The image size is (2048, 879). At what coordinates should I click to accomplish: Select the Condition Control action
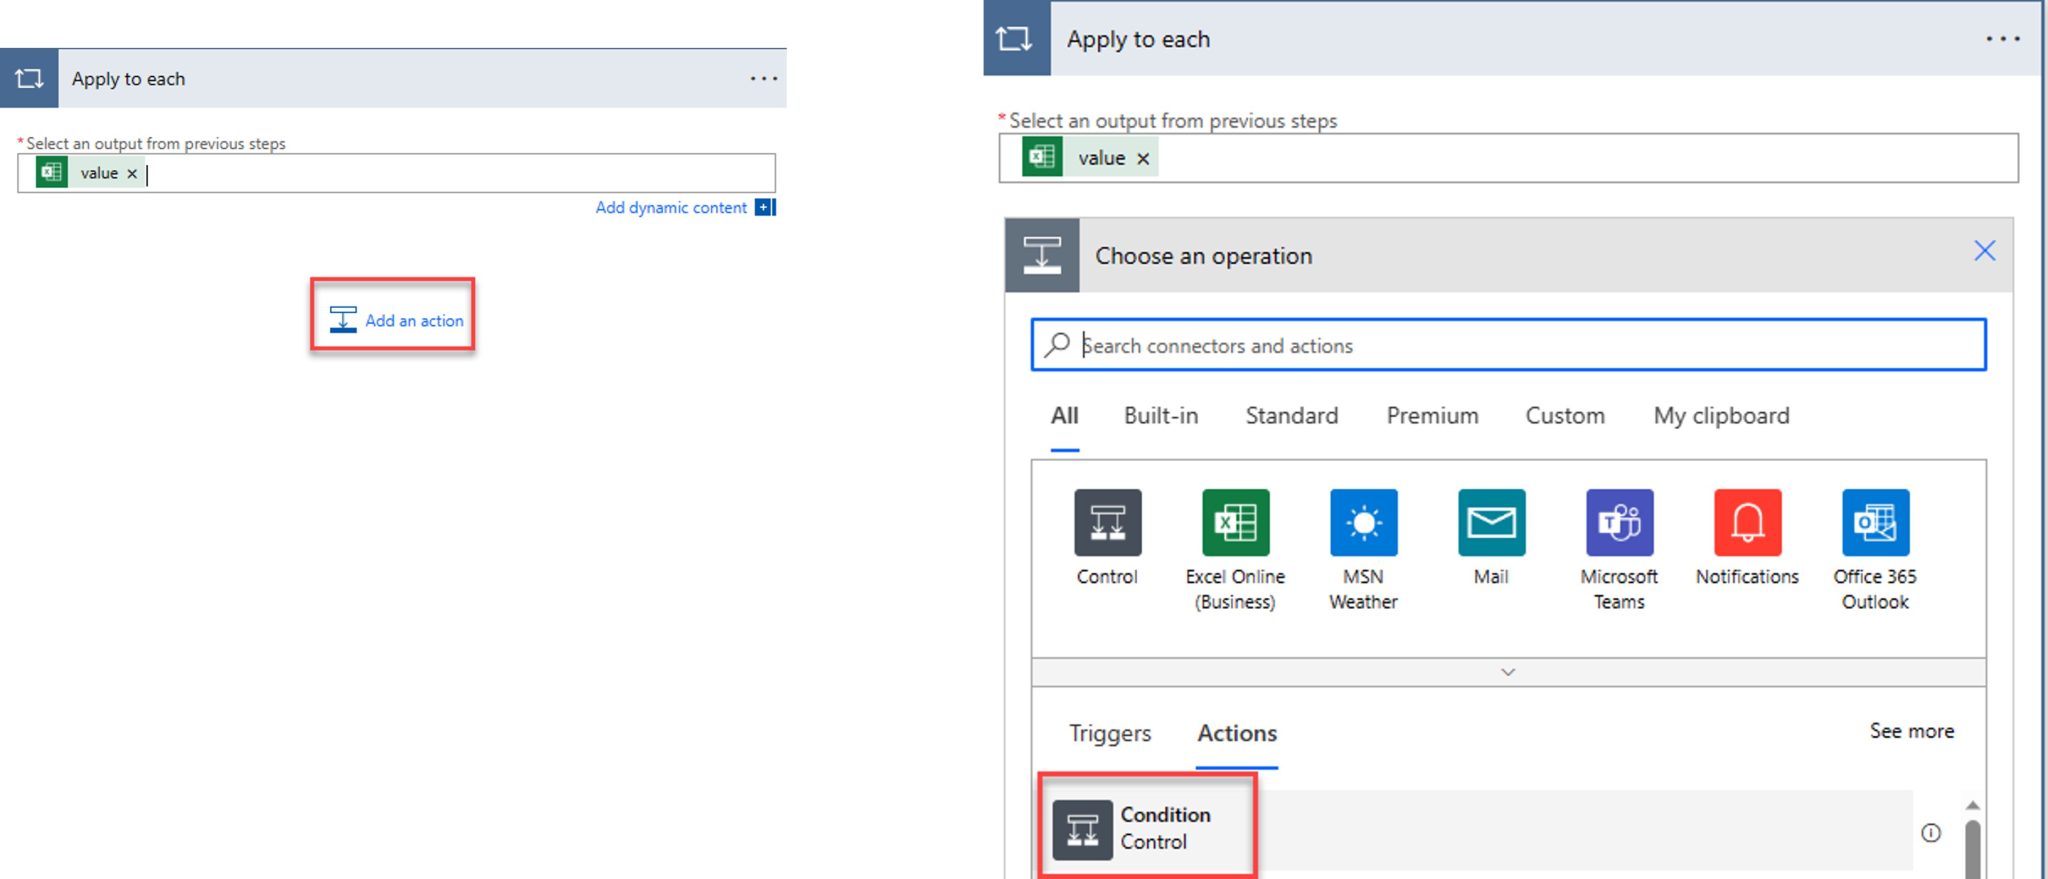point(1148,829)
